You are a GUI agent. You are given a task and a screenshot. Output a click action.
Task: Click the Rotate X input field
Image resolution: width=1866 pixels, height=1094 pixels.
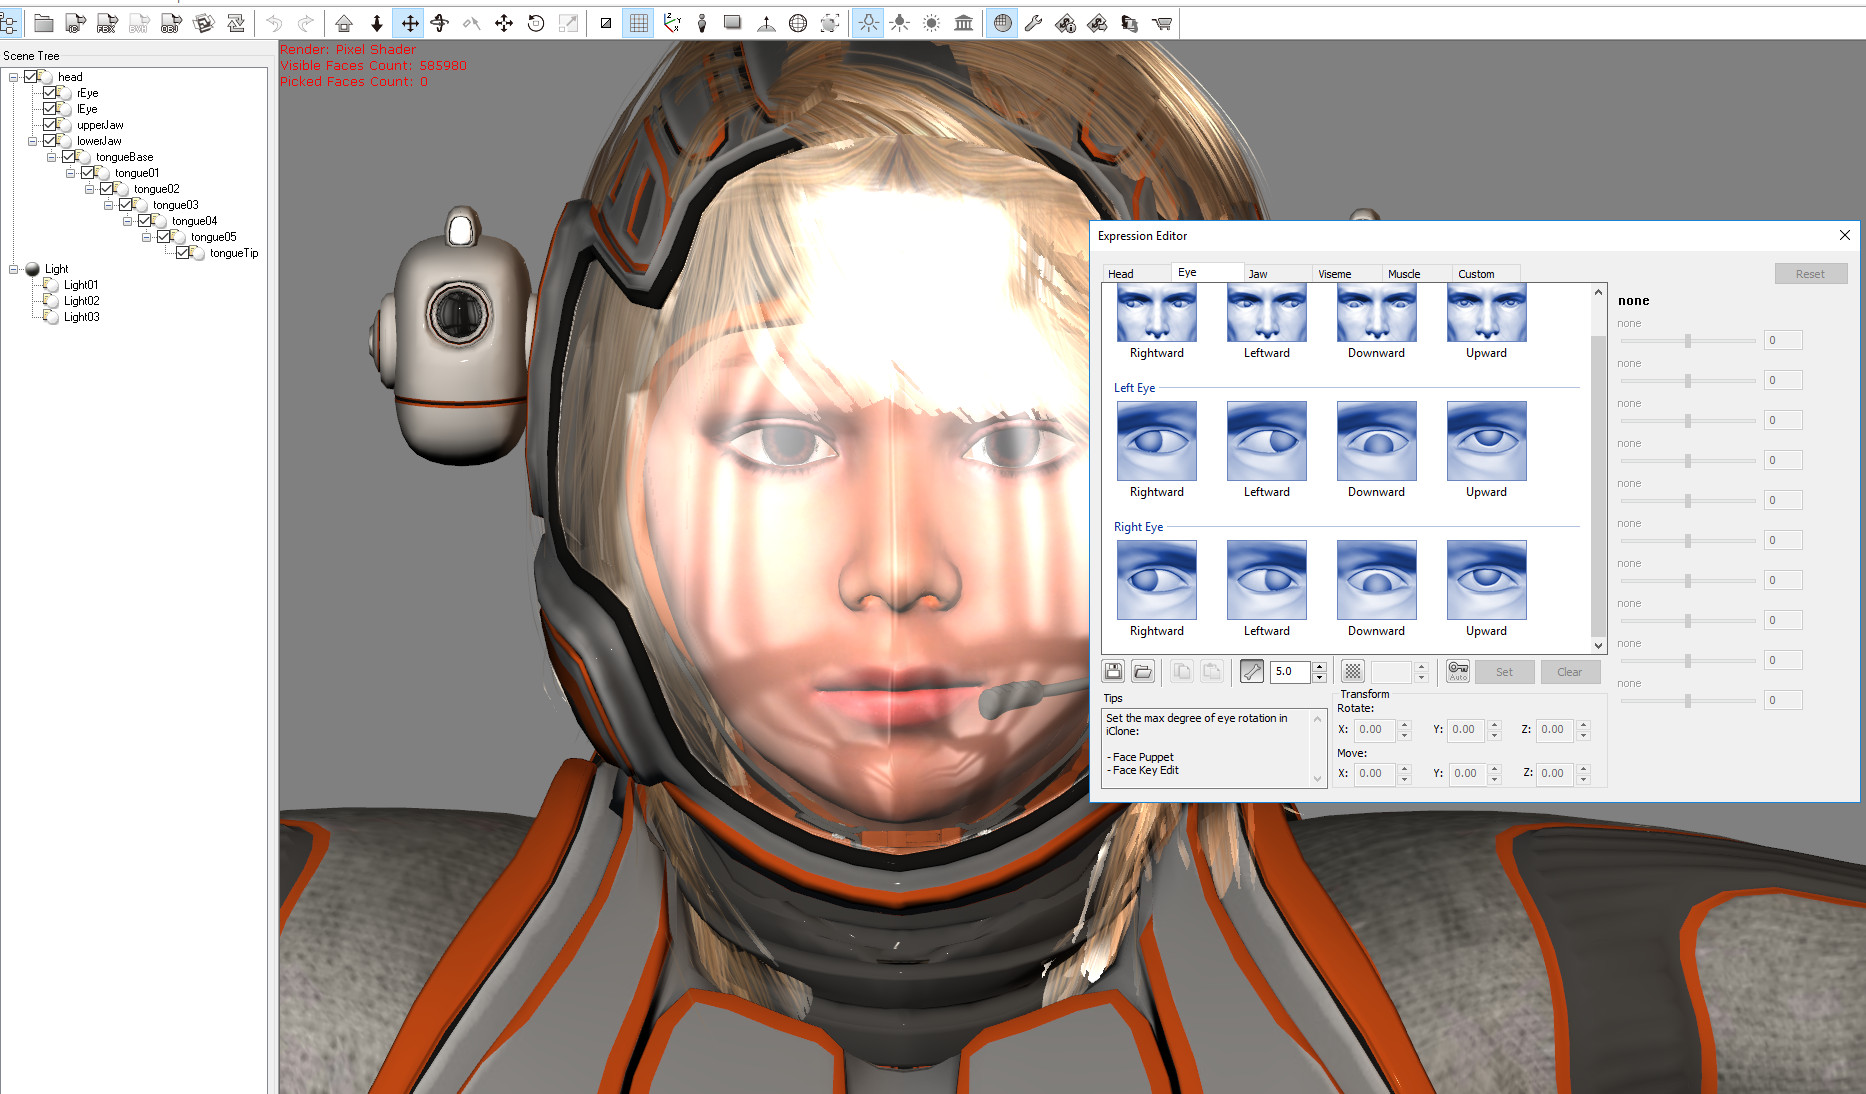1375,730
